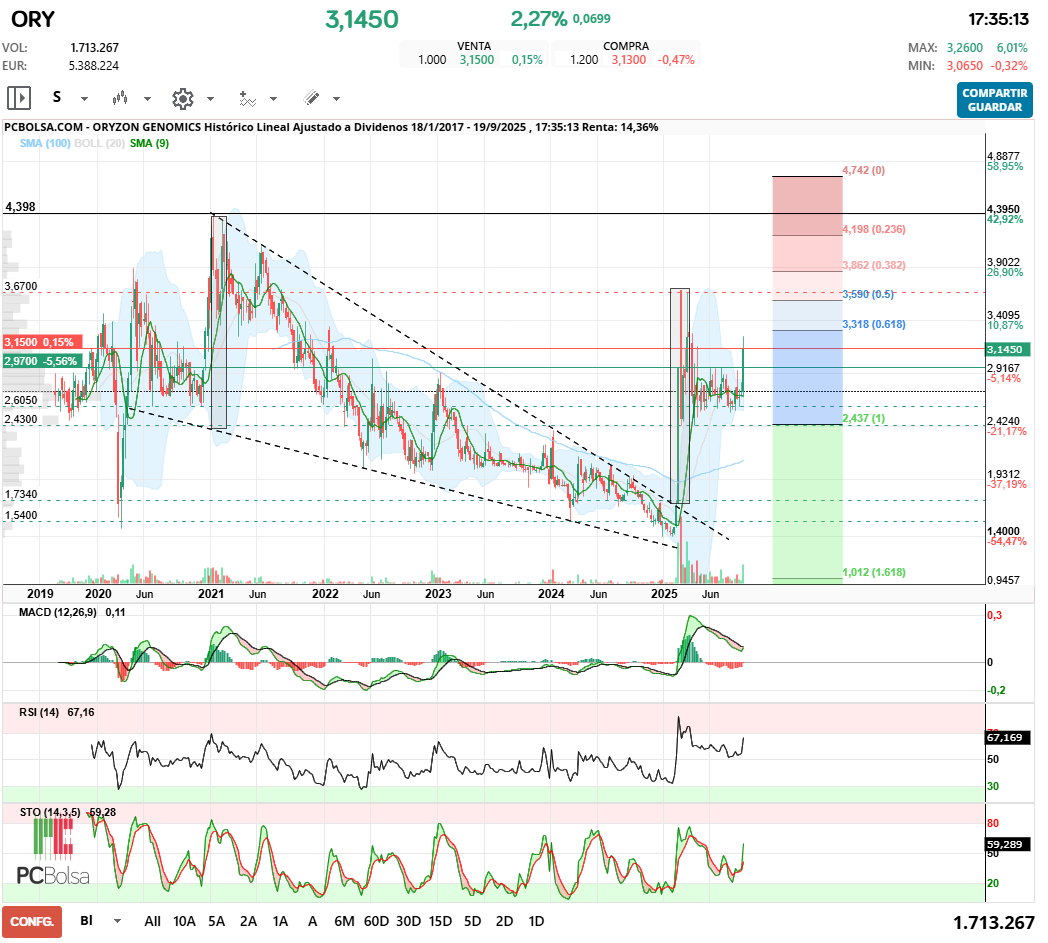The width and height of the screenshot is (1048, 943).
Task: Click the 2025 label on time axis
Action: tap(664, 594)
